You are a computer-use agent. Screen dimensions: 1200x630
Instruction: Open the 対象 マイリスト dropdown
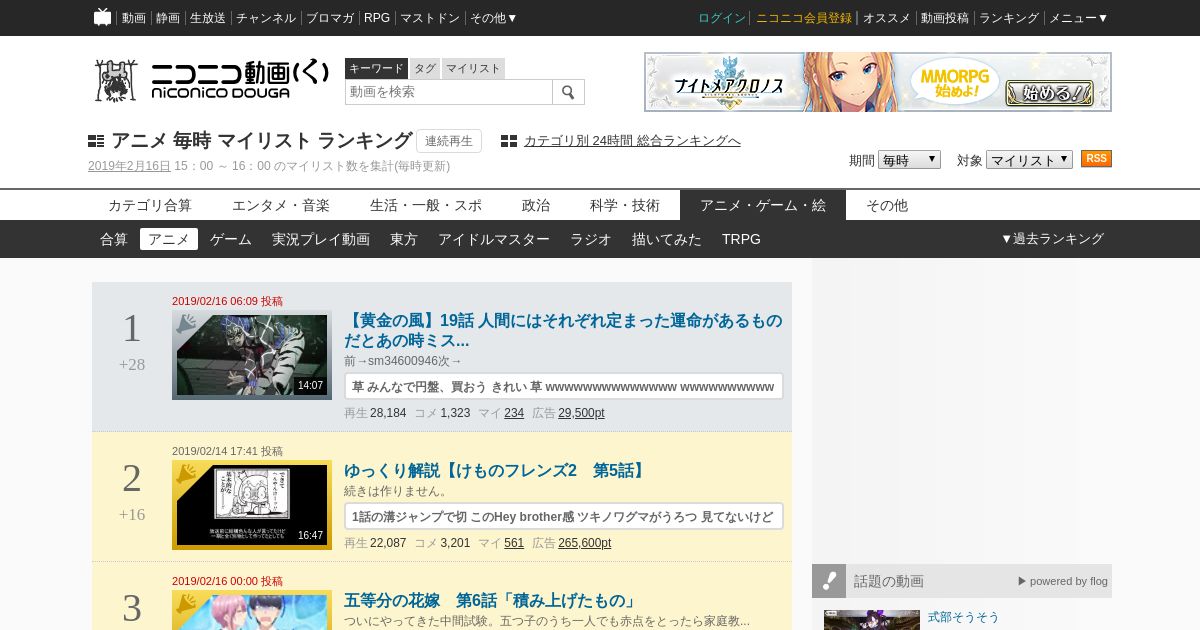1029,160
